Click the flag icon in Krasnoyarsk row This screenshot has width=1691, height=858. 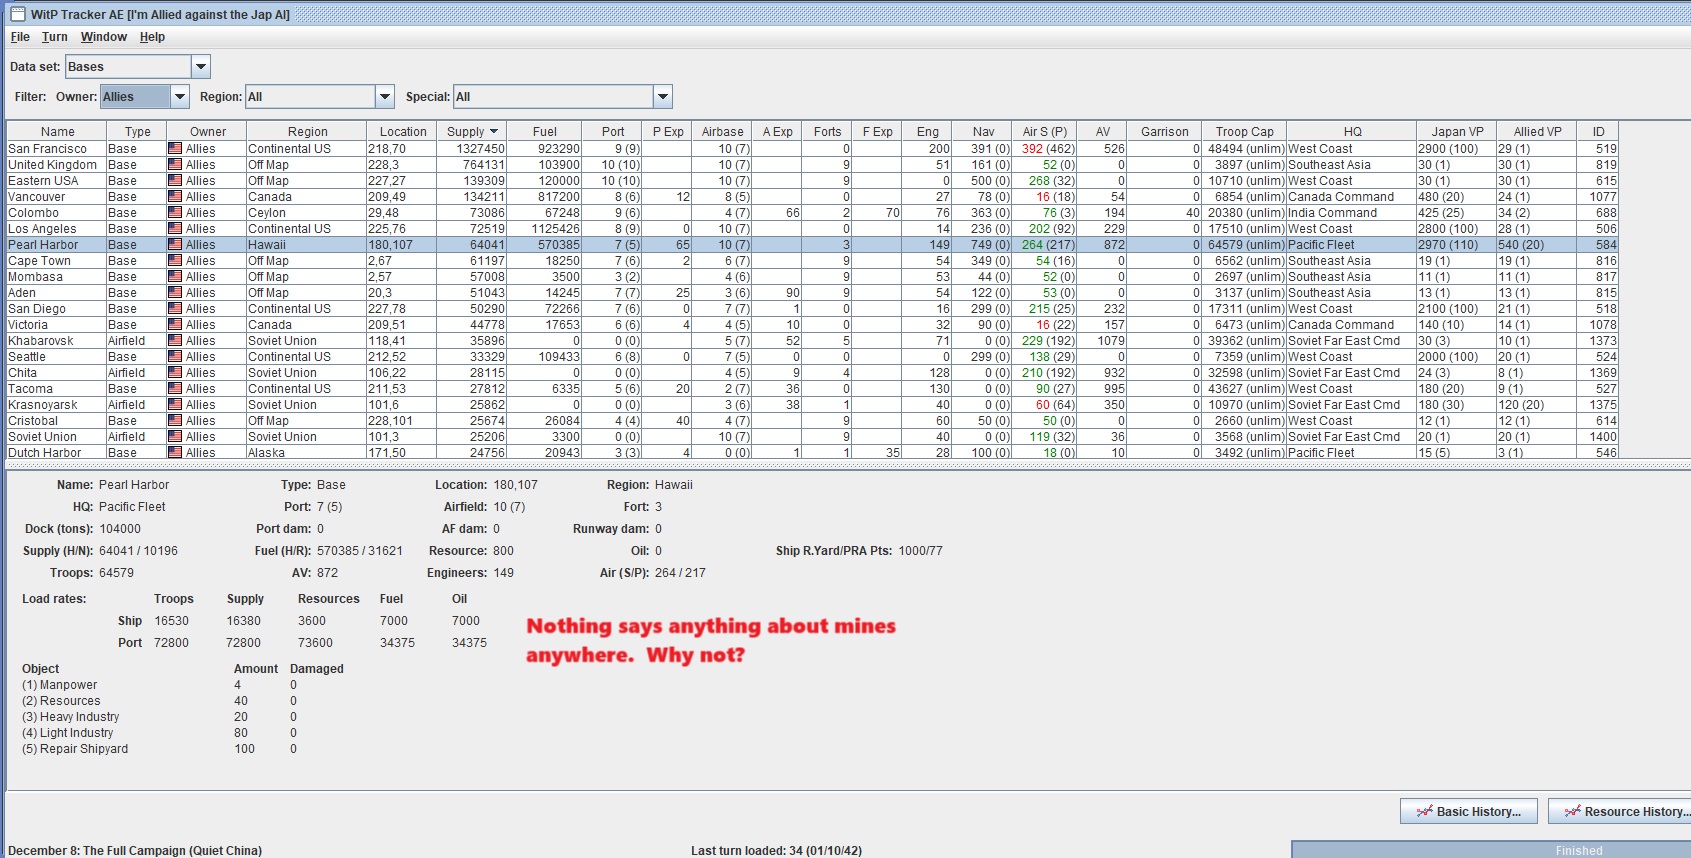(175, 405)
